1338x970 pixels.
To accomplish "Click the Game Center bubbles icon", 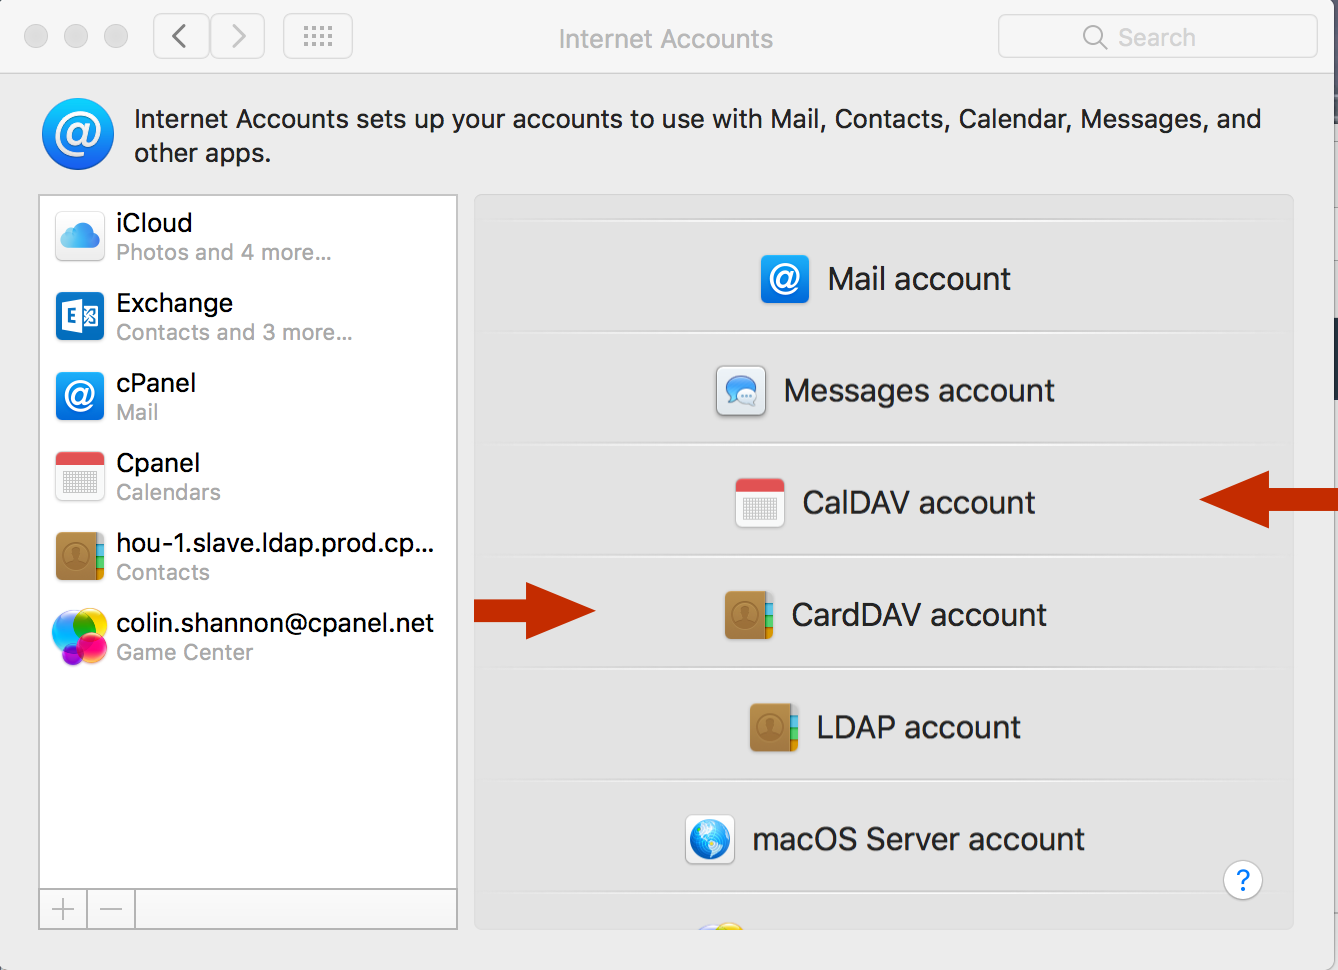I will point(80,636).
